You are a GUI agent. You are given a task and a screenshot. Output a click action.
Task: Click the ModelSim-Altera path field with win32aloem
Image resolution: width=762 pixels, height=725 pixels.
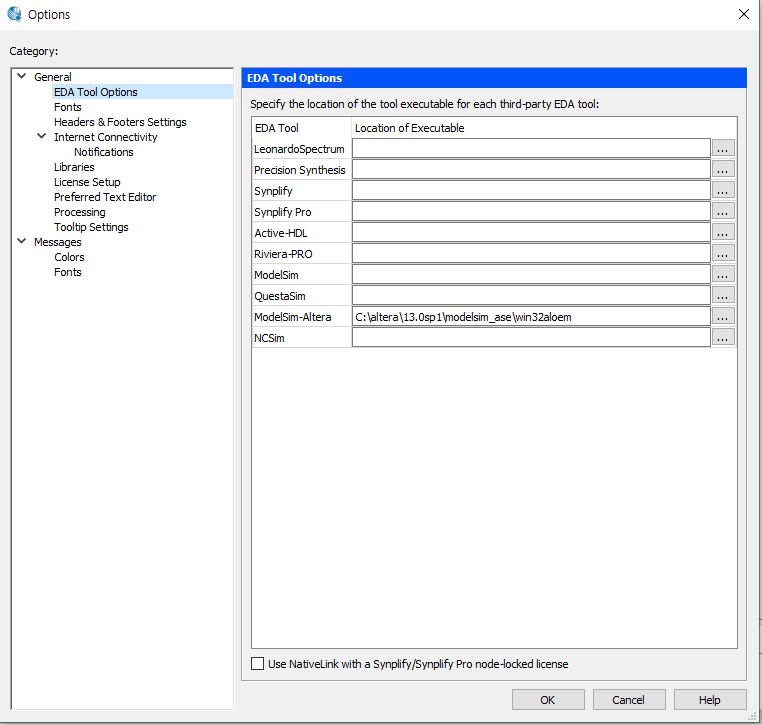(531, 316)
